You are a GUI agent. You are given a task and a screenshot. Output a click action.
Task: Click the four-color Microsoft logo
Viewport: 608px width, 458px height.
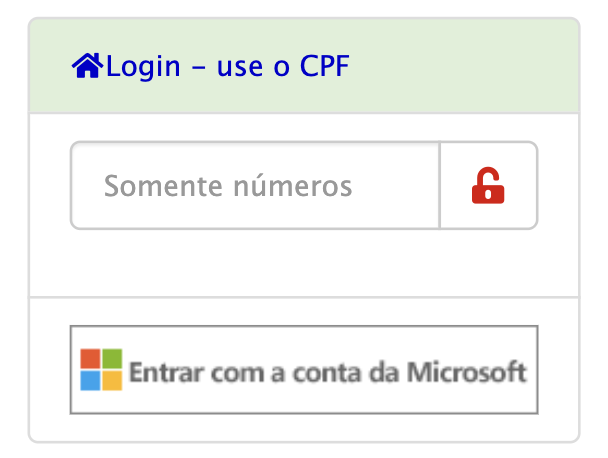pyautogui.click(x=101, y=370)
